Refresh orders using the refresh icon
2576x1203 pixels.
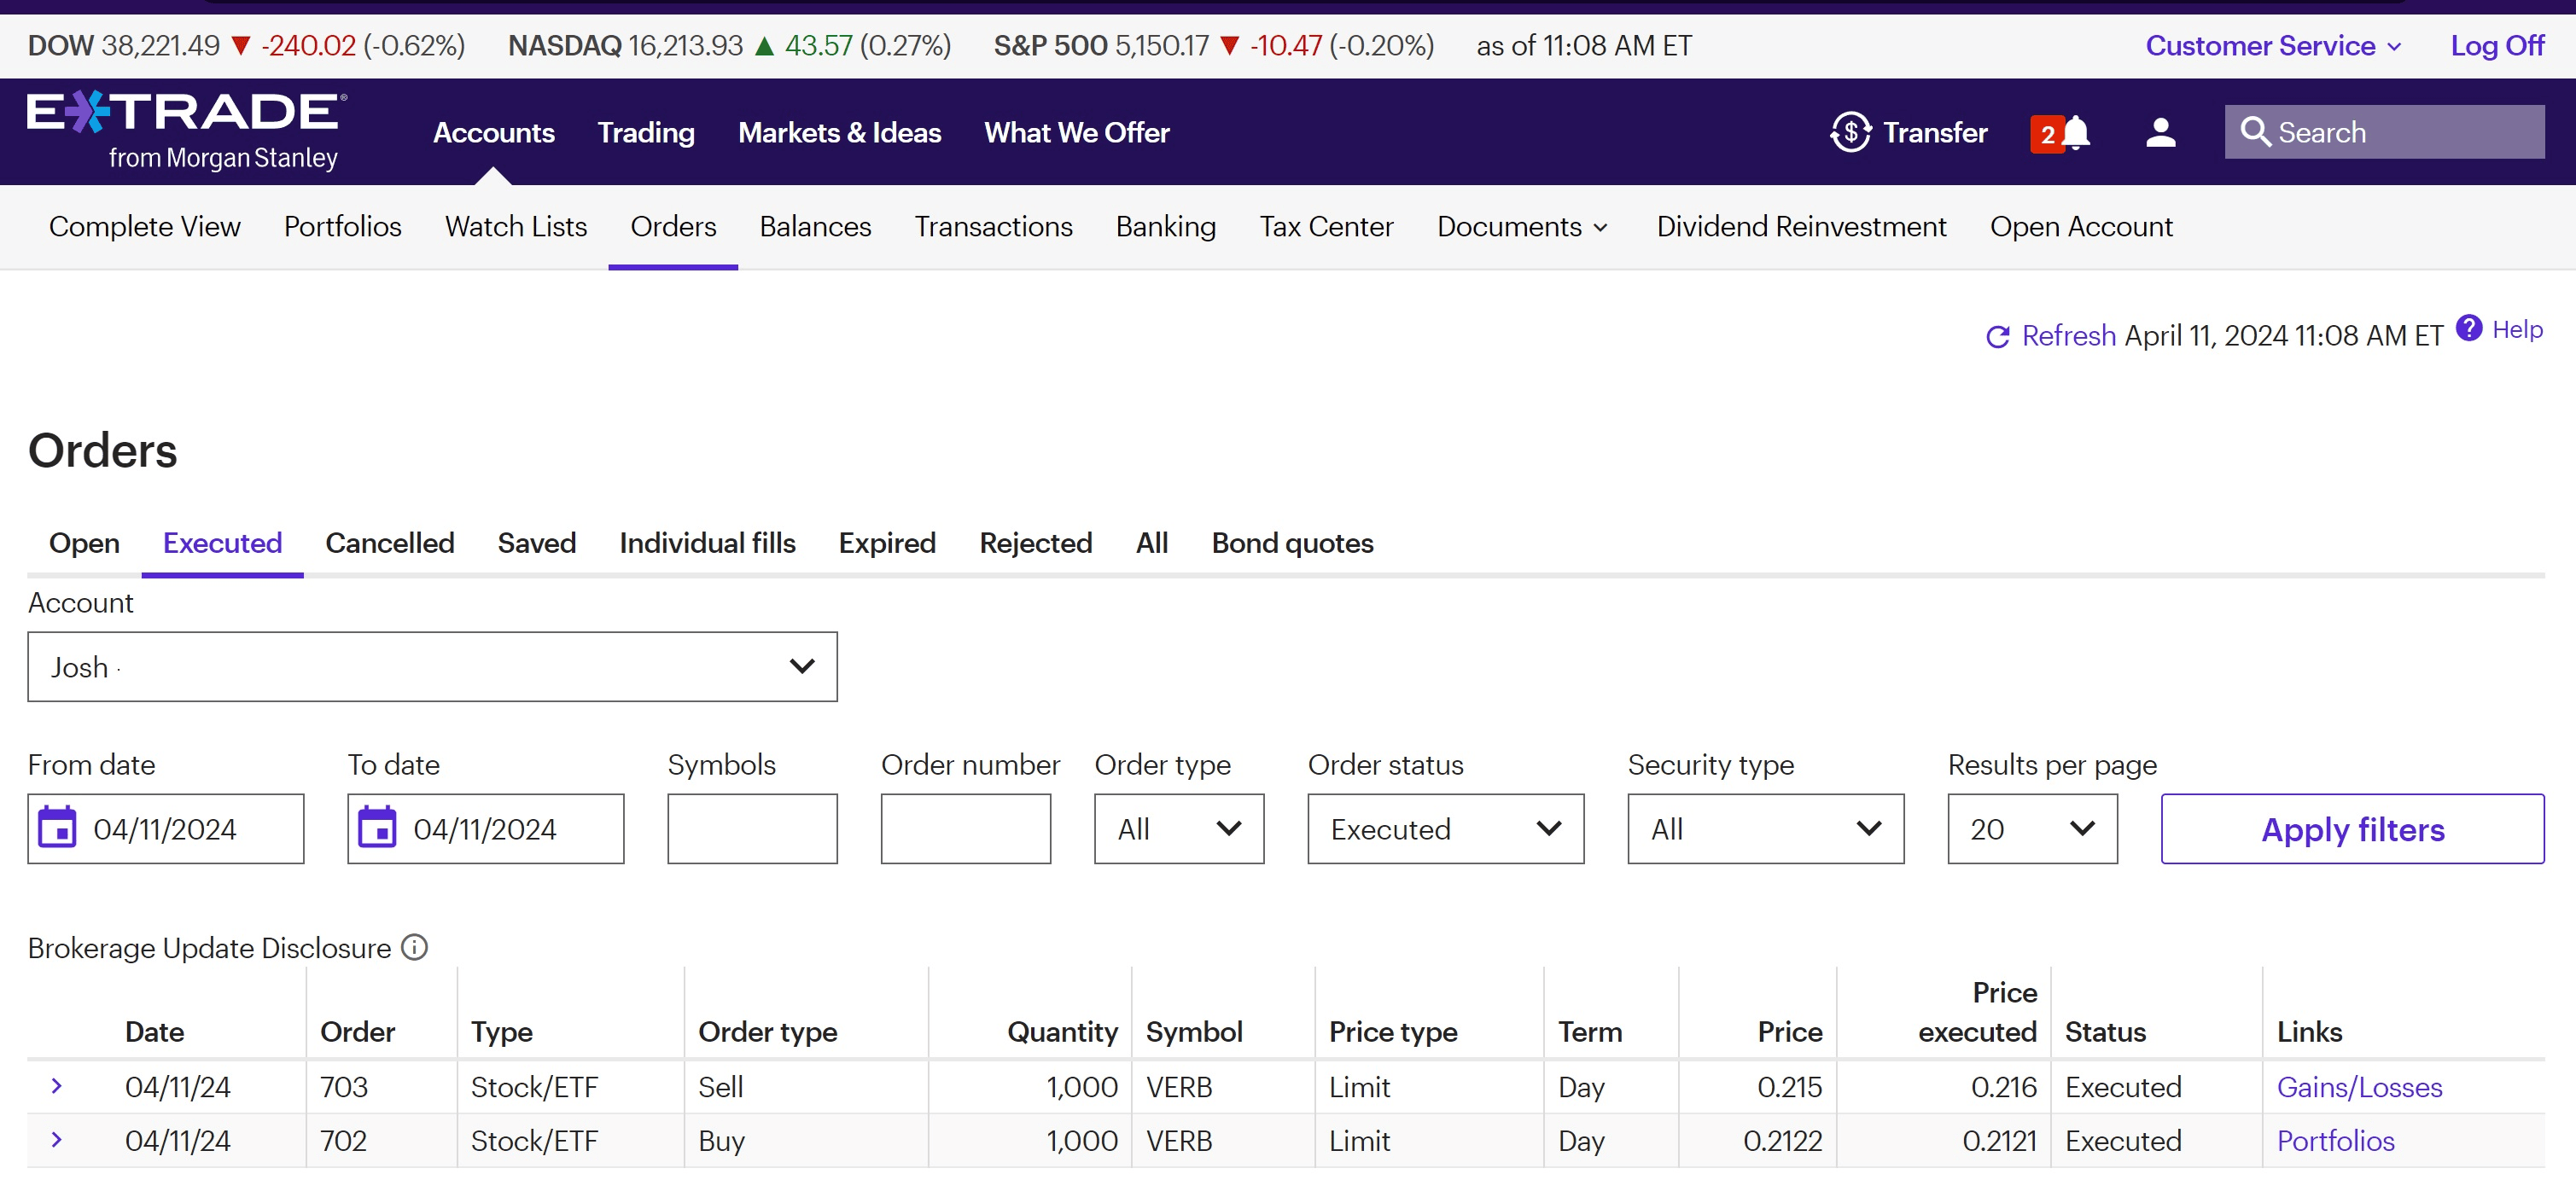point(1997,336)
